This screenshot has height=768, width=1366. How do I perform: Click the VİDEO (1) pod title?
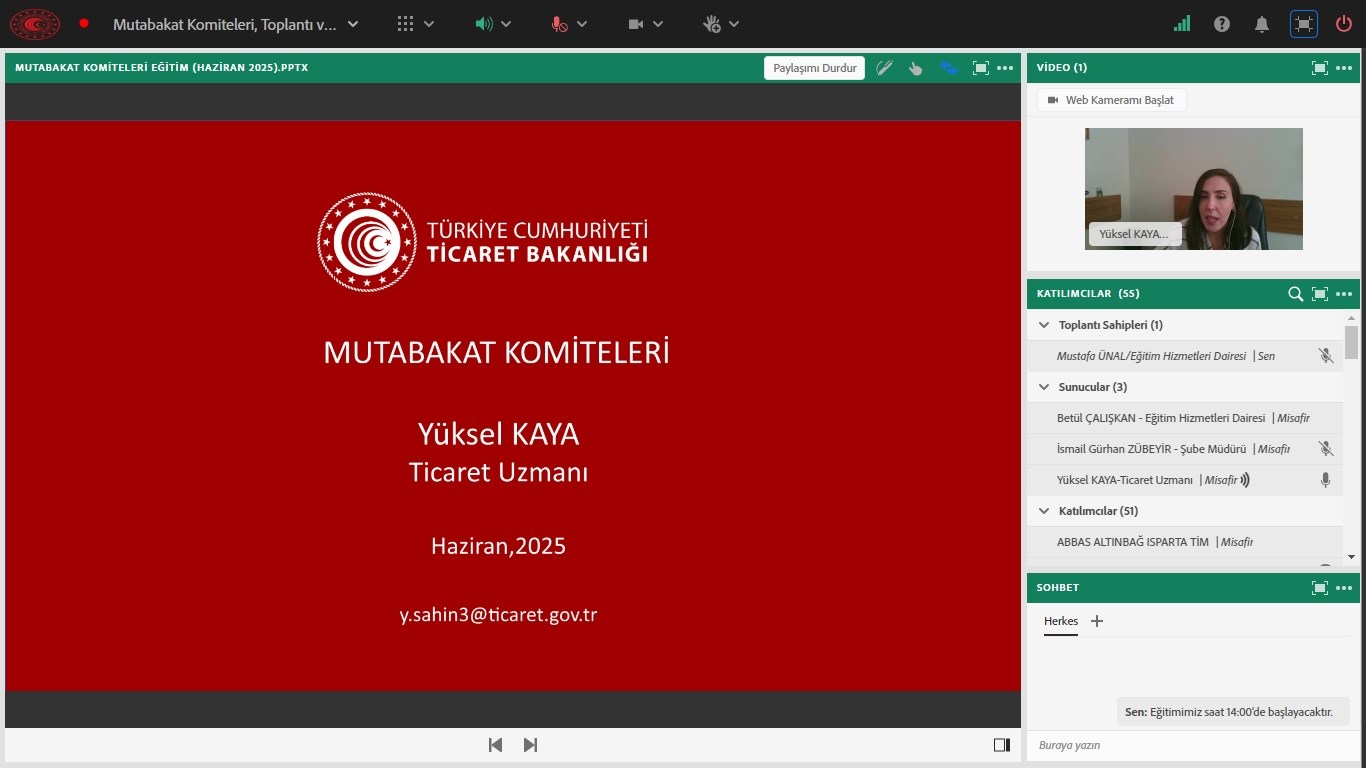click(x=1062, y=68)
